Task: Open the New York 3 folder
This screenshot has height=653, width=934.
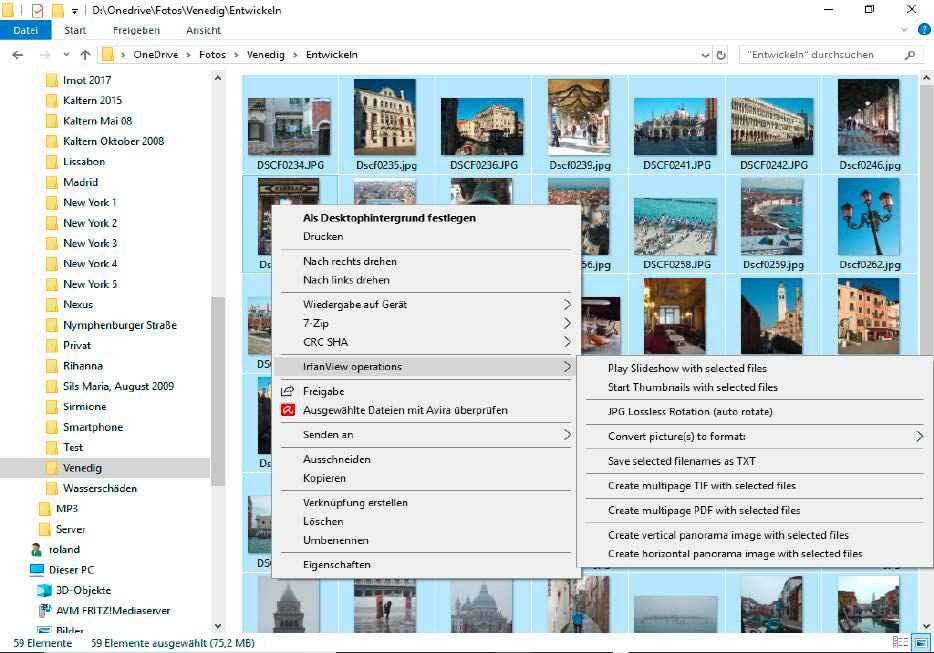Action: point(90,243)
